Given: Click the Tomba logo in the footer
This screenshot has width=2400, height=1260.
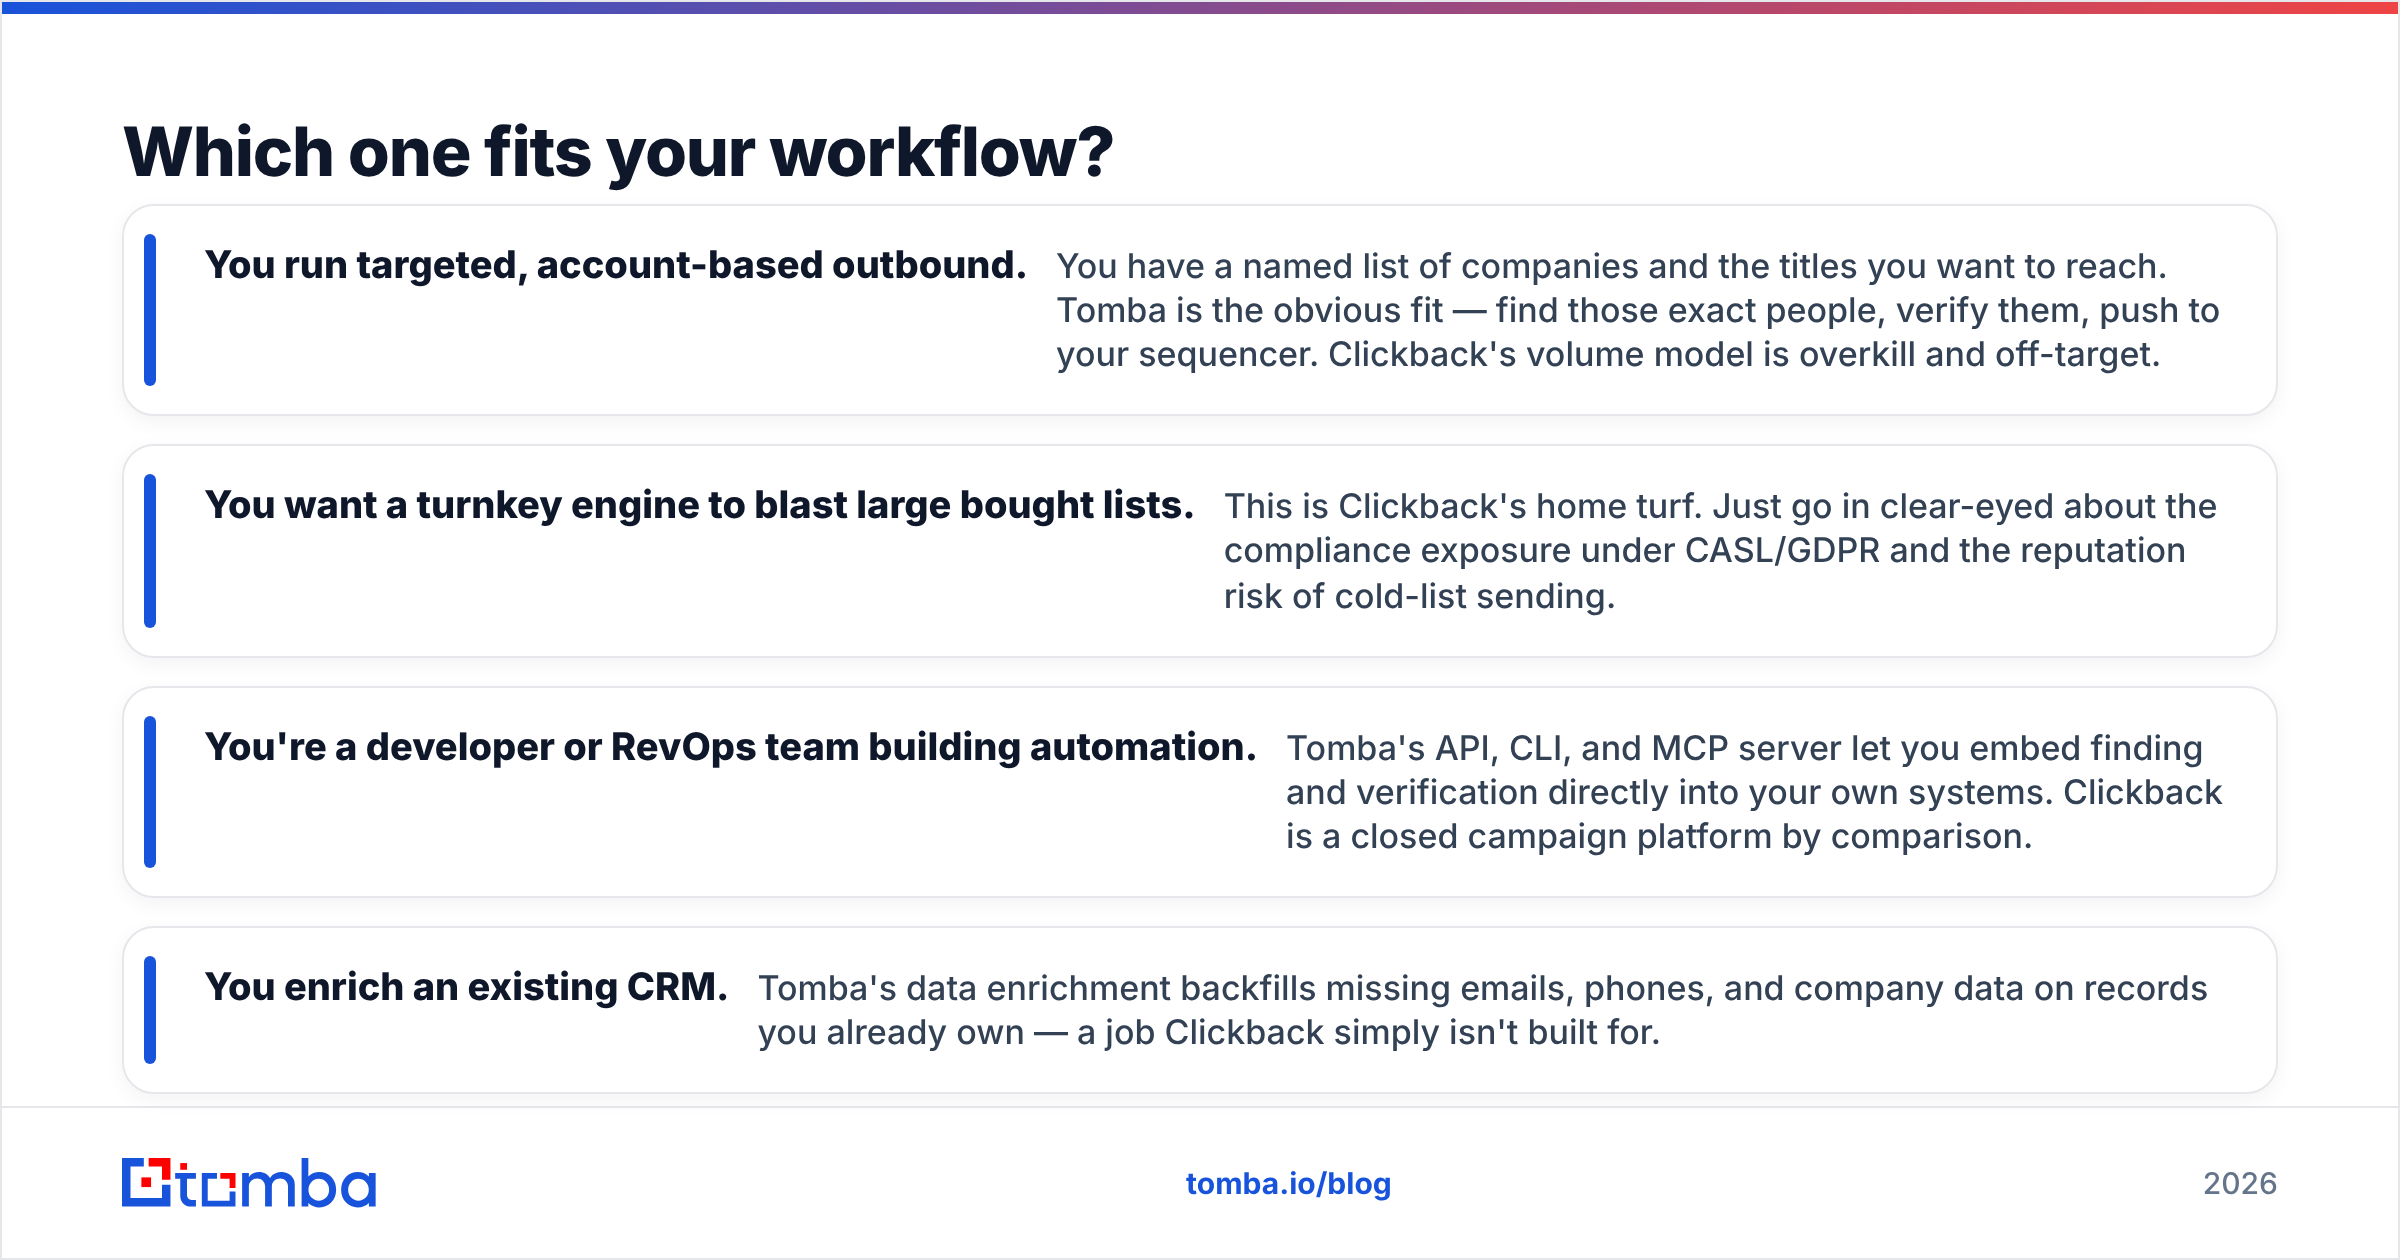Looking at the screenshot, I should pyautogui.click(x=249, y=1183).
